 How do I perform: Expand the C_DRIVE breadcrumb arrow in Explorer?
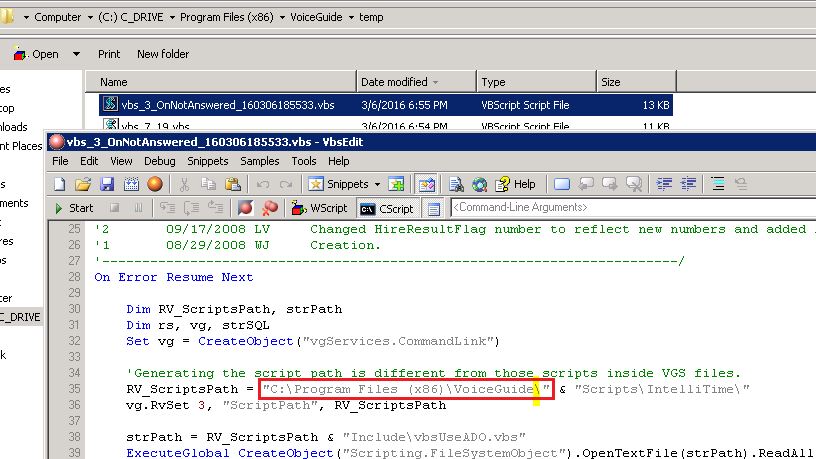coord(172,18)
